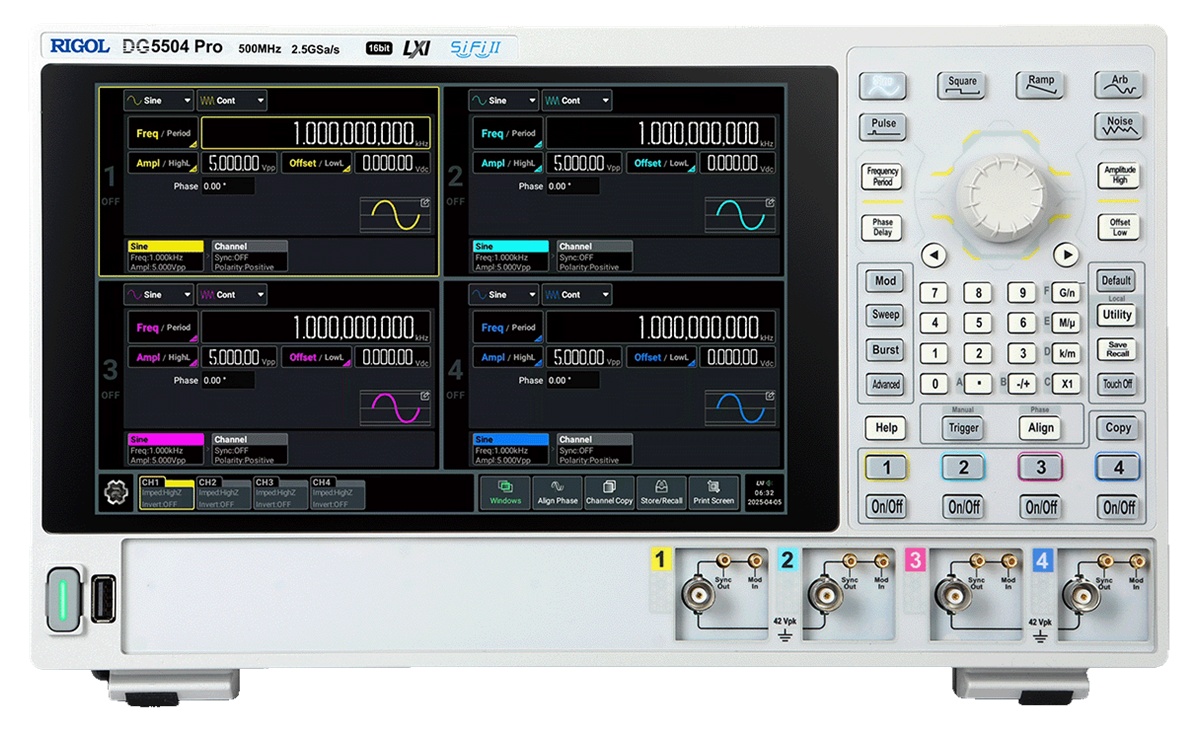Select the magenta channel 3 key
Screen dimensions: 1200x735
pyautogui.click(x=1041, y=467)
